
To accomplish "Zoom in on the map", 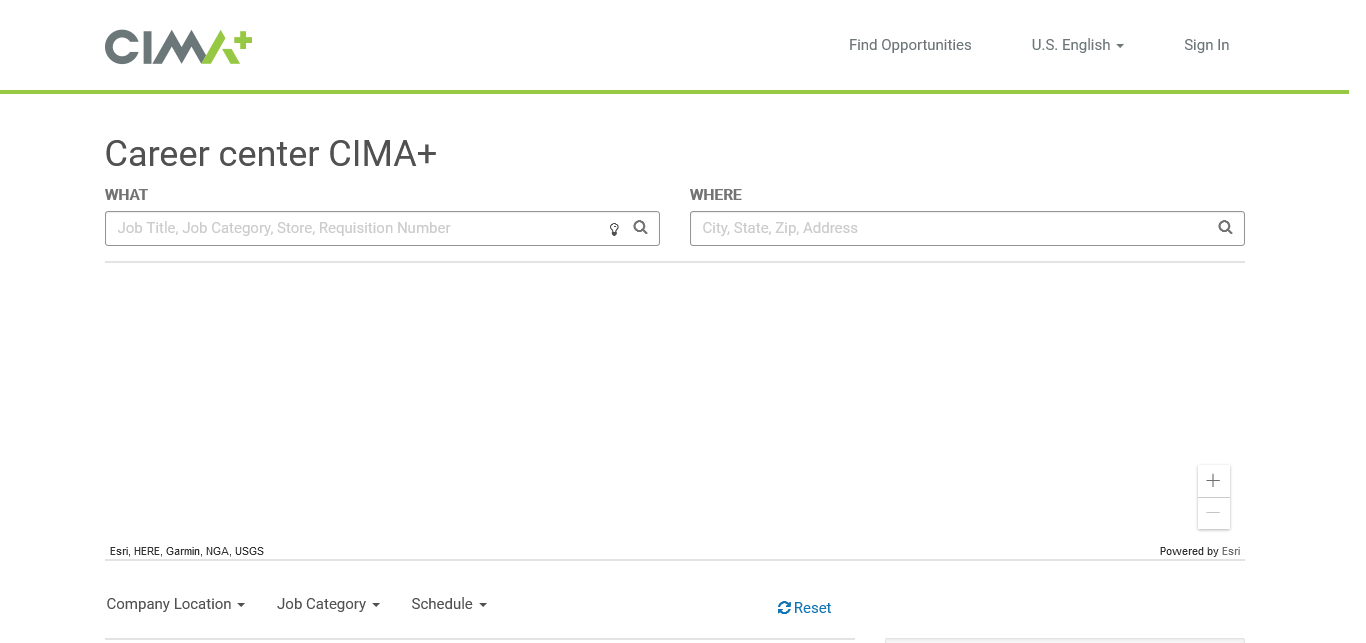I will tap(1213, 481).
